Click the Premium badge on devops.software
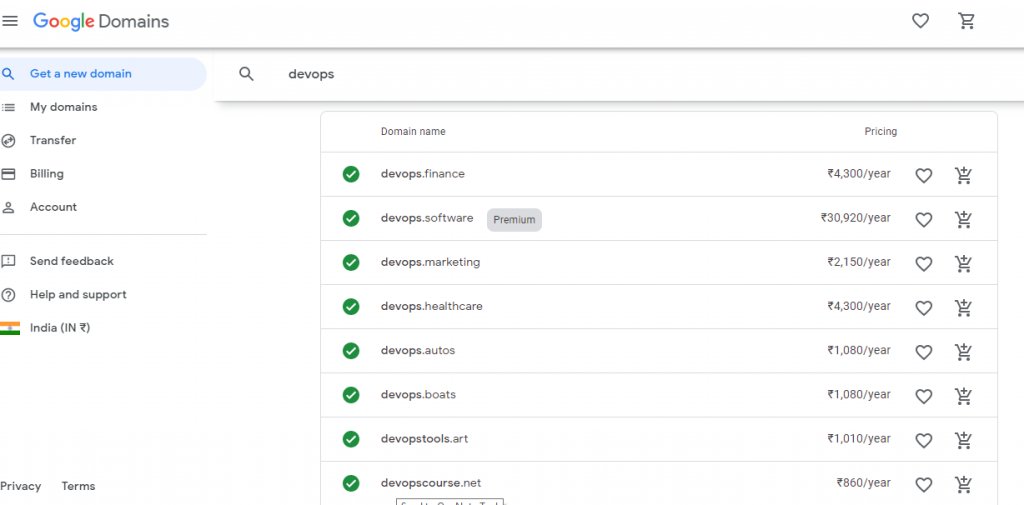This screenshot has width=1024, height=505. point(514,220)
